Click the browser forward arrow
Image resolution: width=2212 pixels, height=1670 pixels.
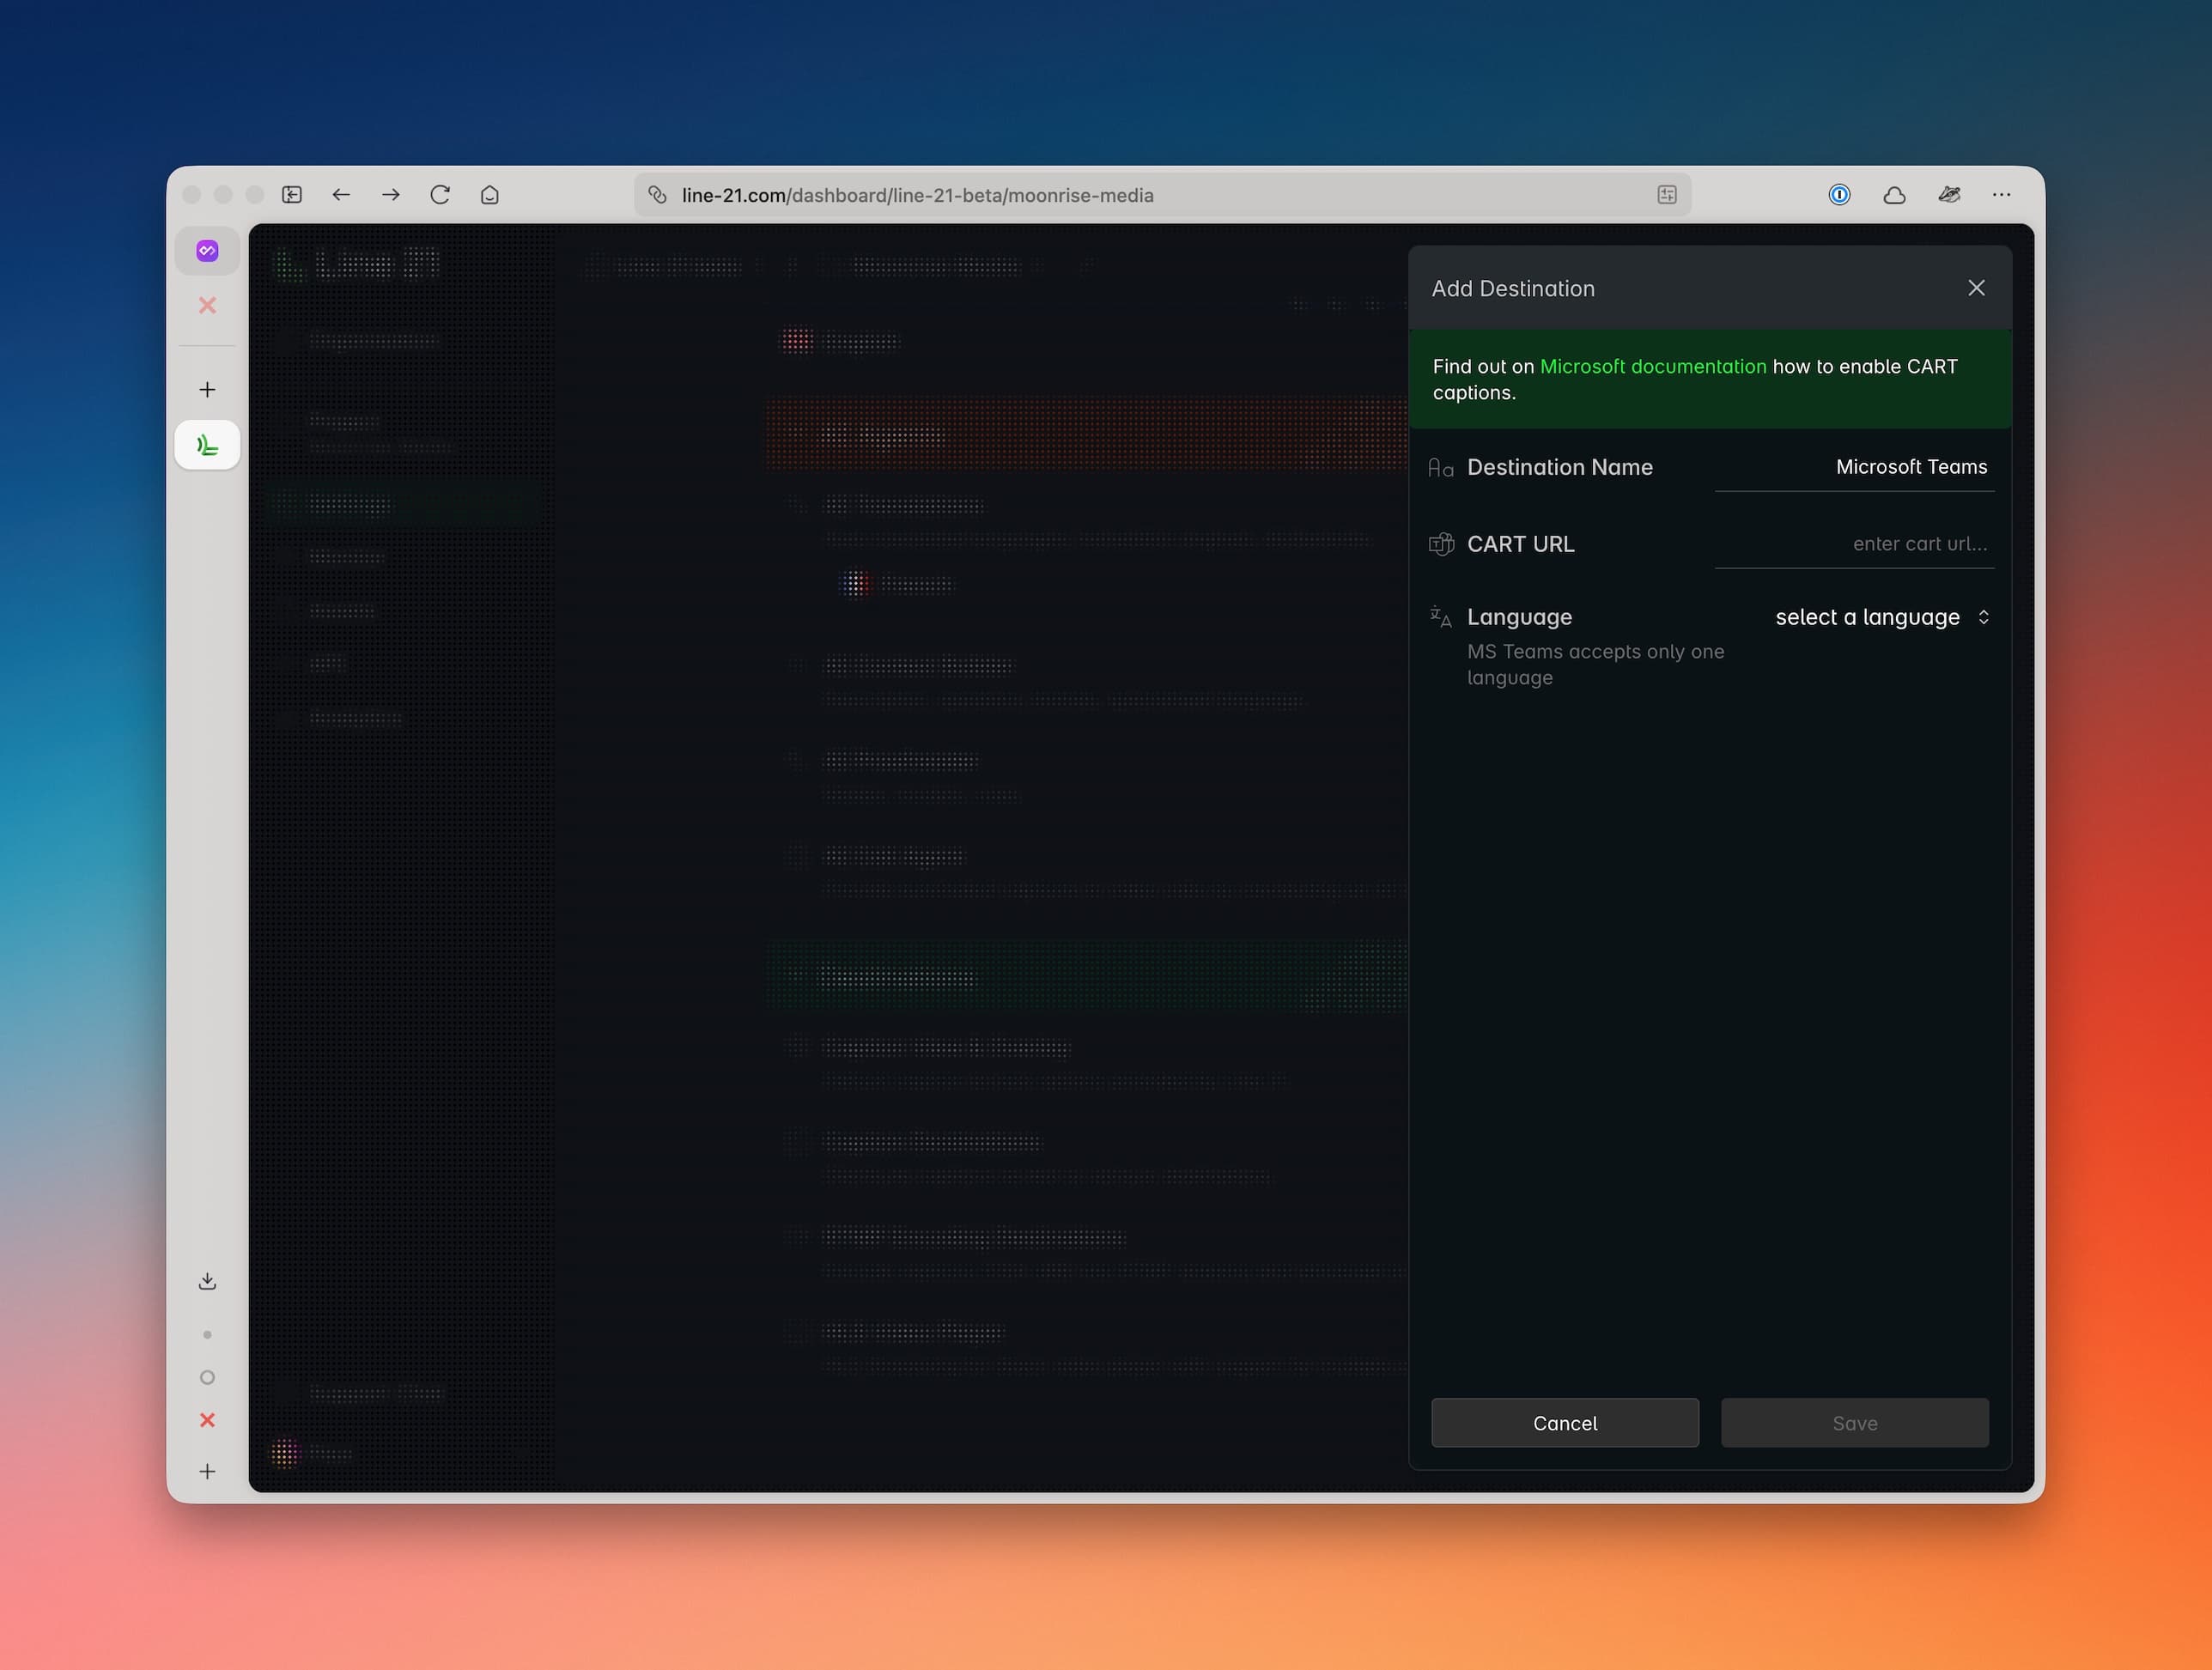pos(390,195)
